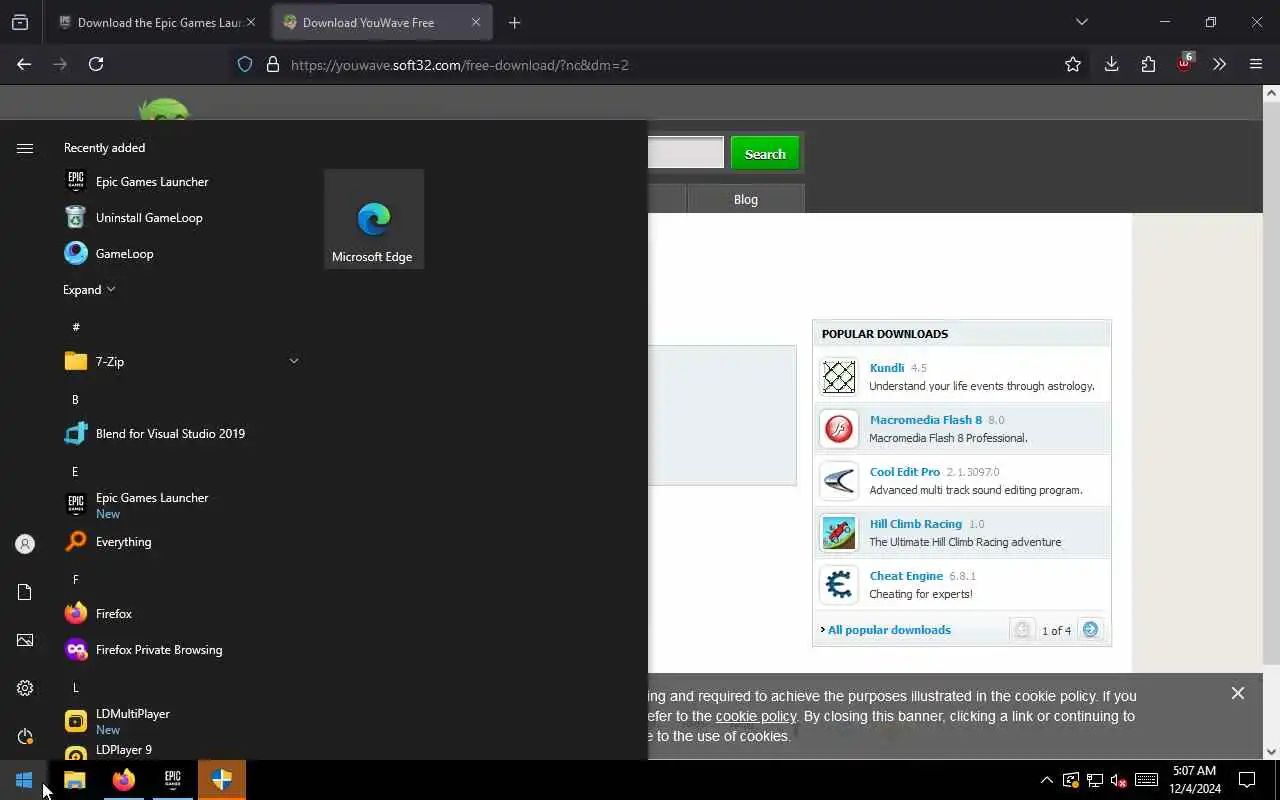Open the firefox-view tab overview icon
Viewport: 1280px width, 800px height.
20,22
